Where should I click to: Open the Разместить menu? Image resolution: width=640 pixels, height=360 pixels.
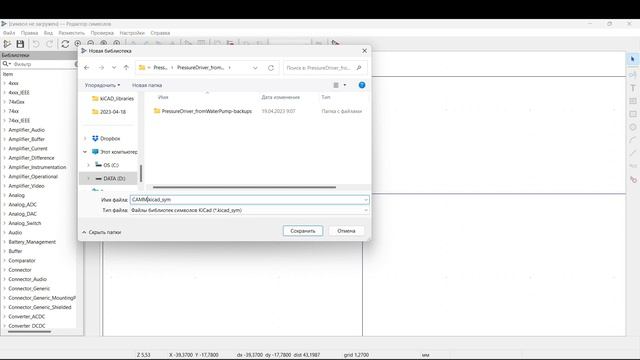[x=72, y=33]
